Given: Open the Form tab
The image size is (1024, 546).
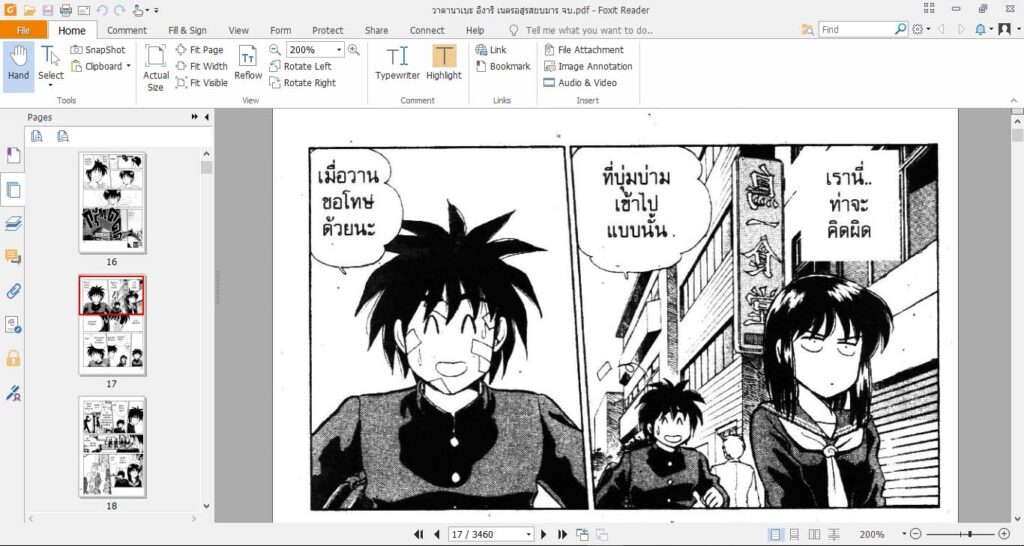Looking at the screenshot, I should (281, 30).
